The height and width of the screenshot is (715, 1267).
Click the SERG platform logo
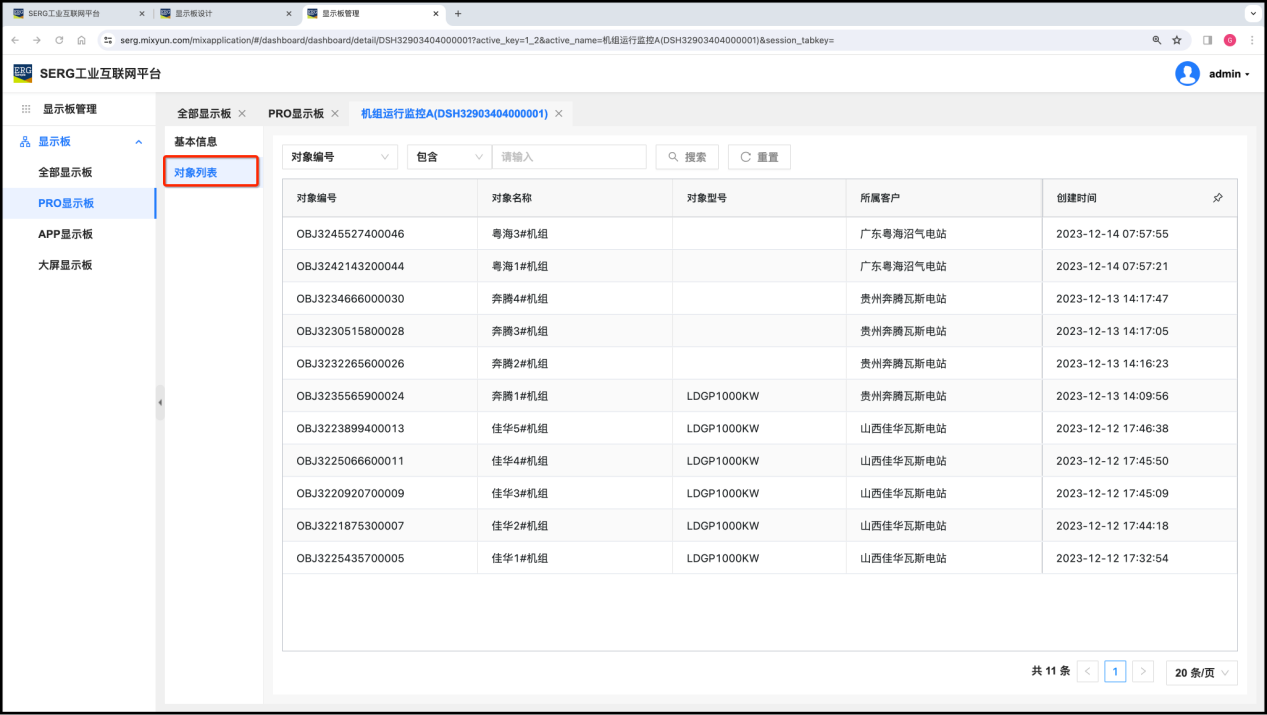(22, 73)
